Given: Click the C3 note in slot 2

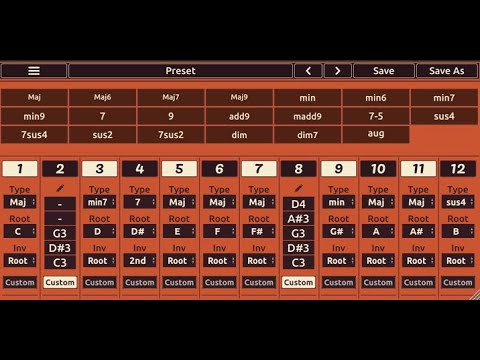Looking at the screenshot, I should pyautogui.click(x=60, y=263).
